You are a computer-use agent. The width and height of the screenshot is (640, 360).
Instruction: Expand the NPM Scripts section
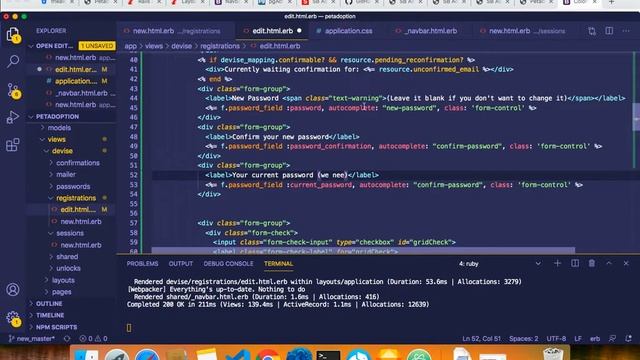tap(56, 327)
